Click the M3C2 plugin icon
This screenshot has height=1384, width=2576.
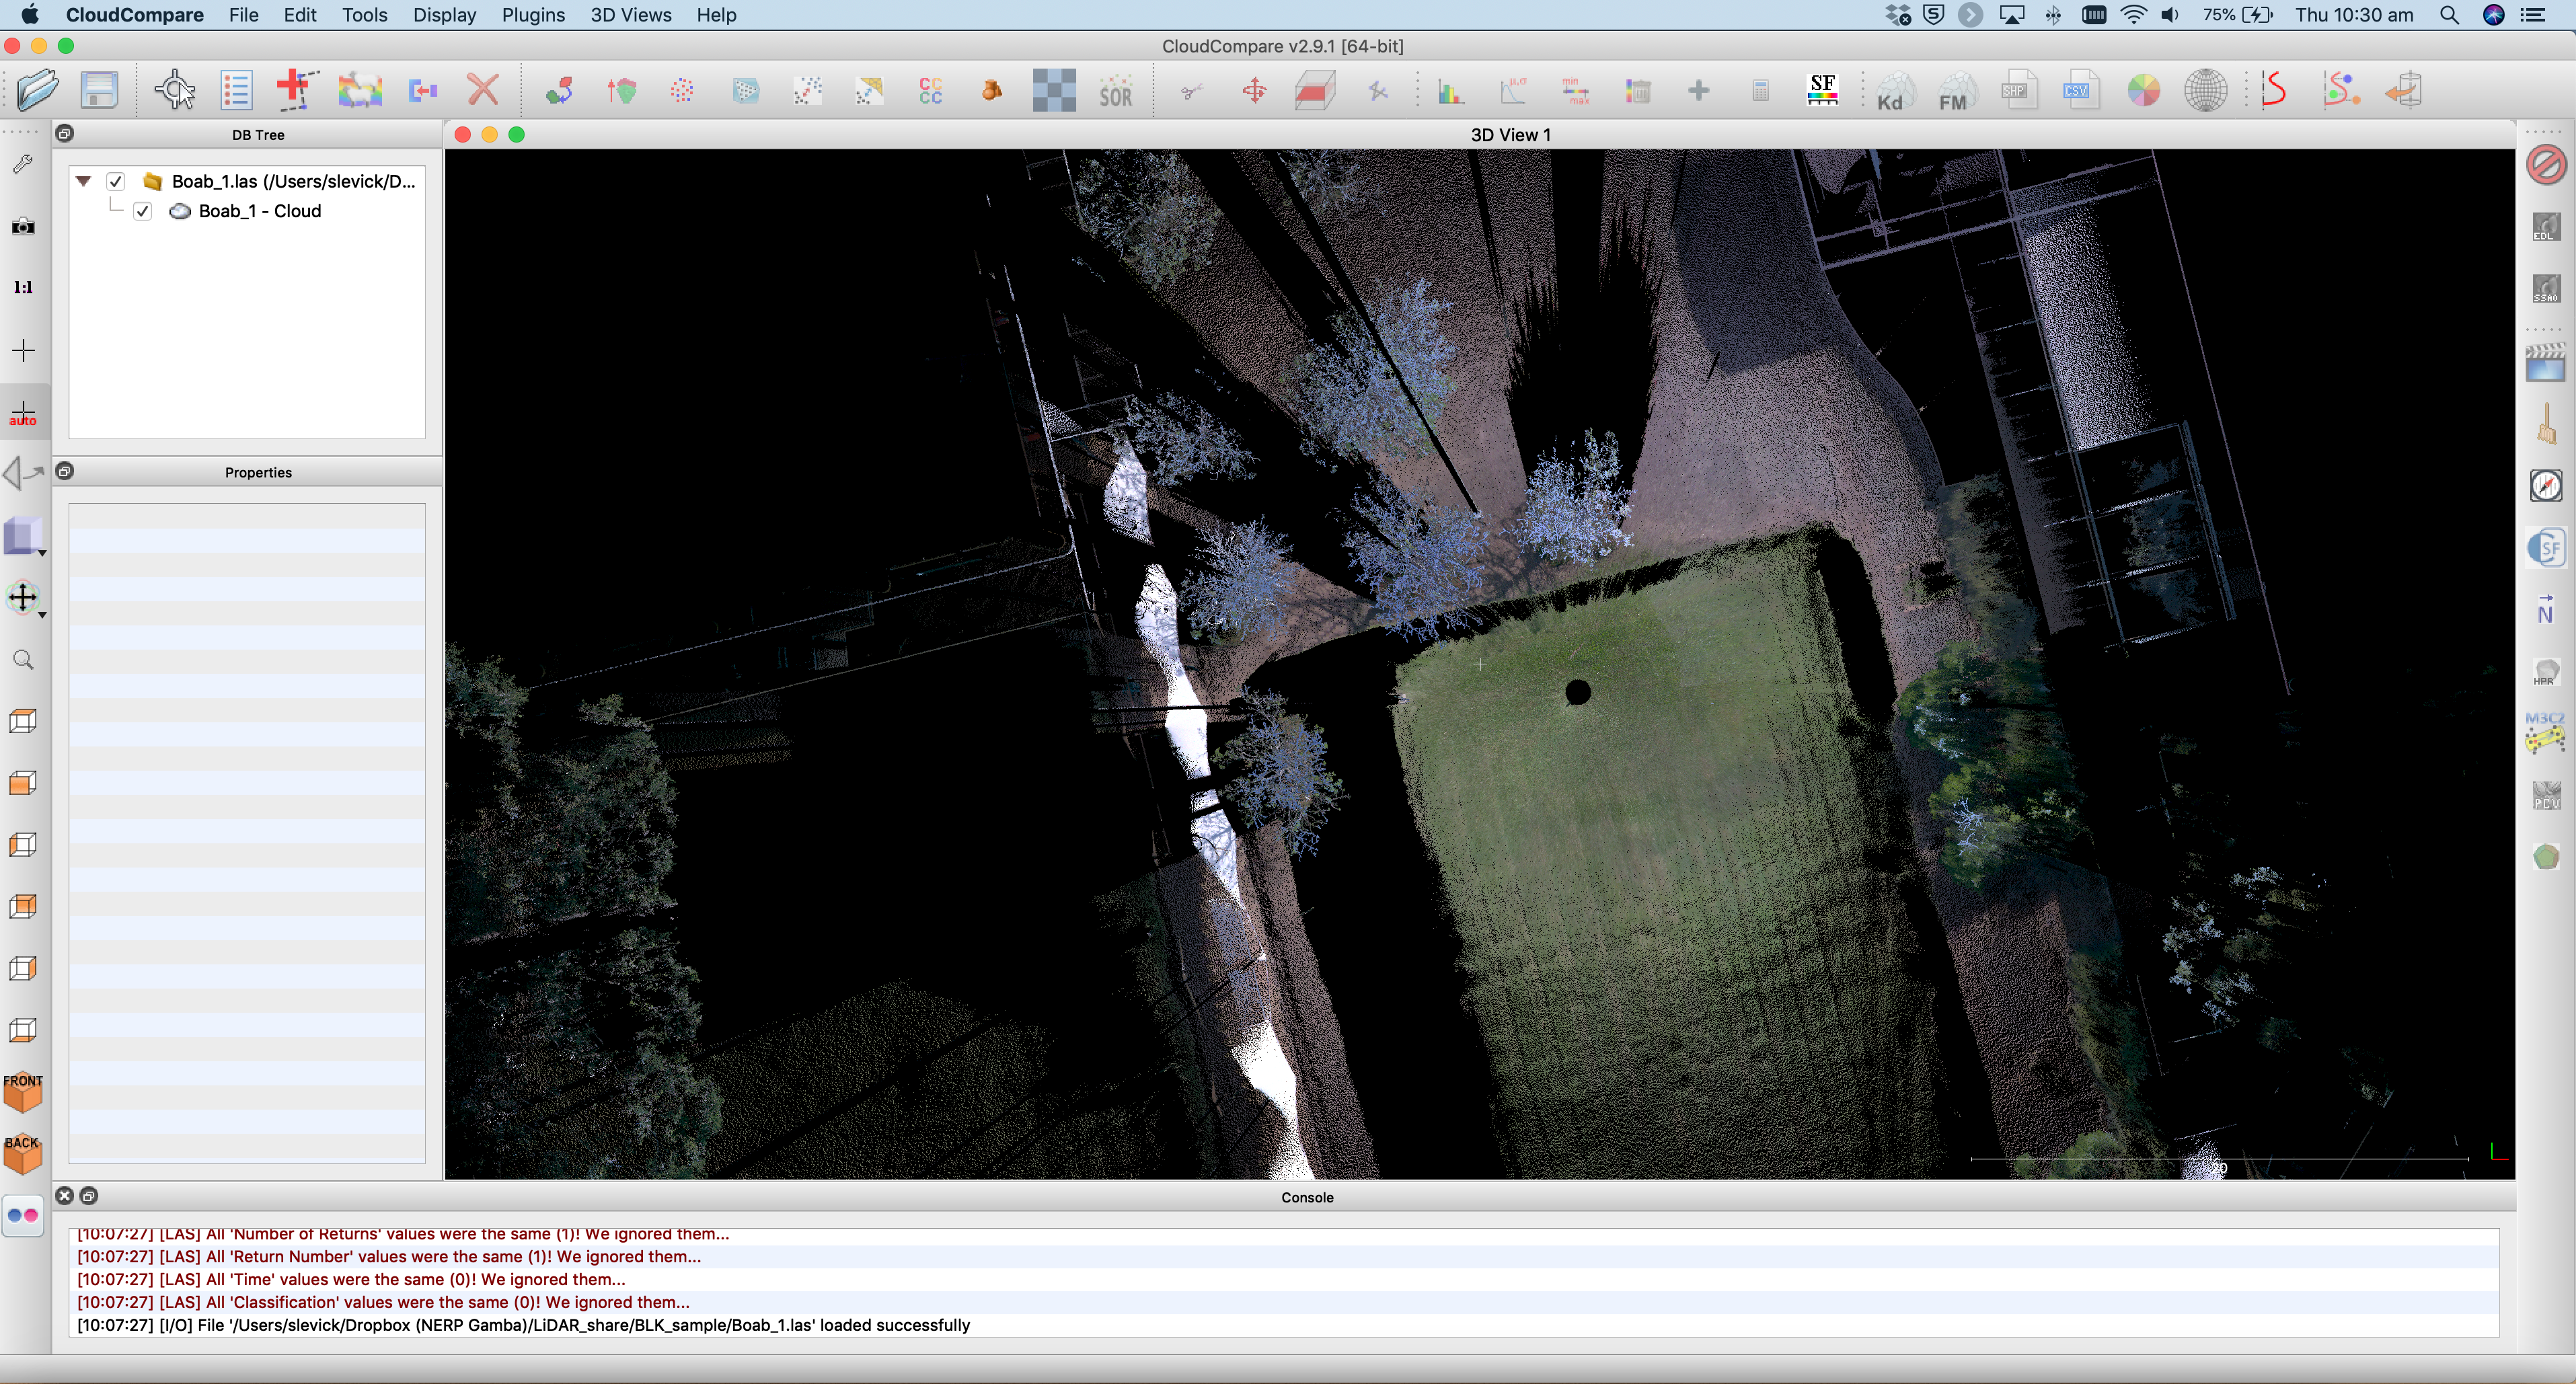2545,733
